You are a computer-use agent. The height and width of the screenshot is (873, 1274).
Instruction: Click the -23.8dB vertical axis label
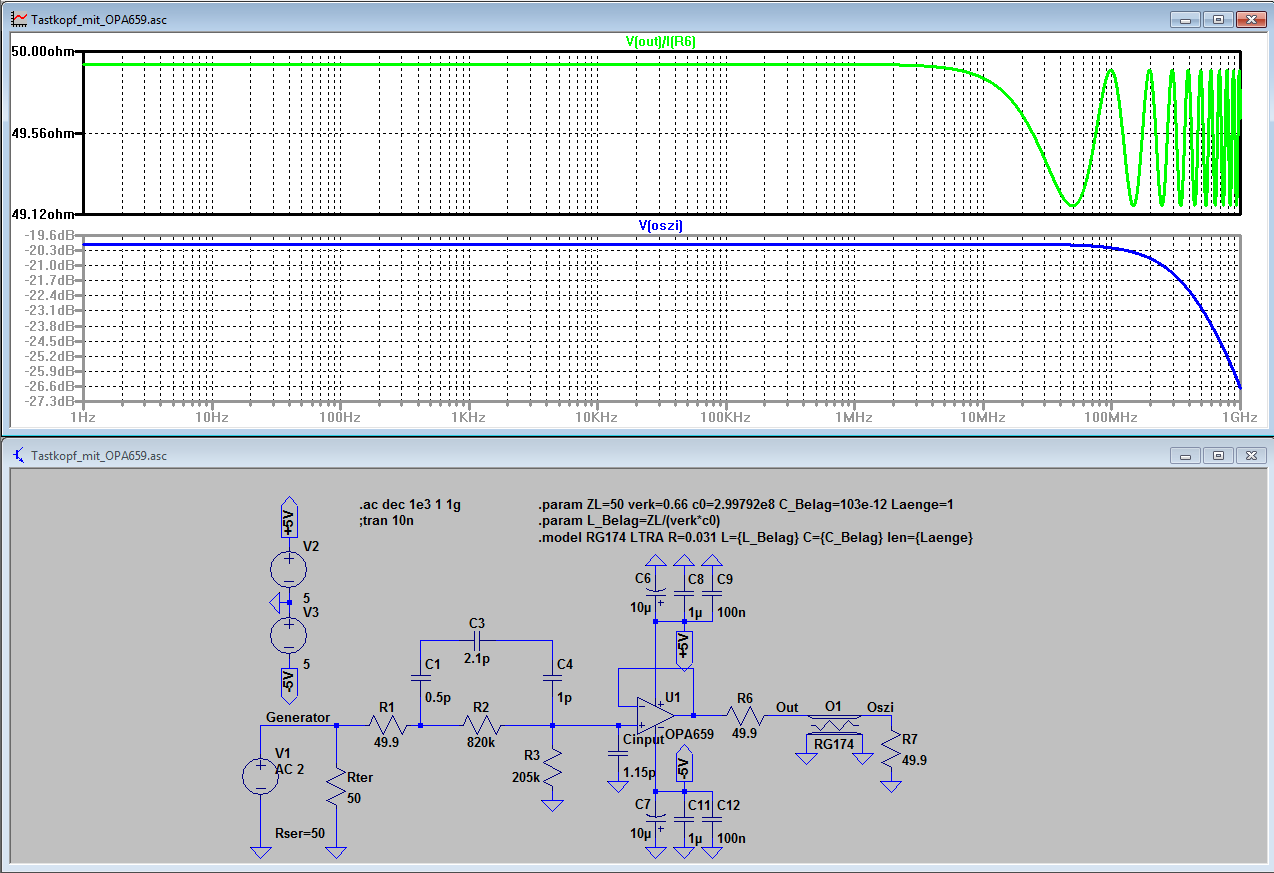point(51,326)
